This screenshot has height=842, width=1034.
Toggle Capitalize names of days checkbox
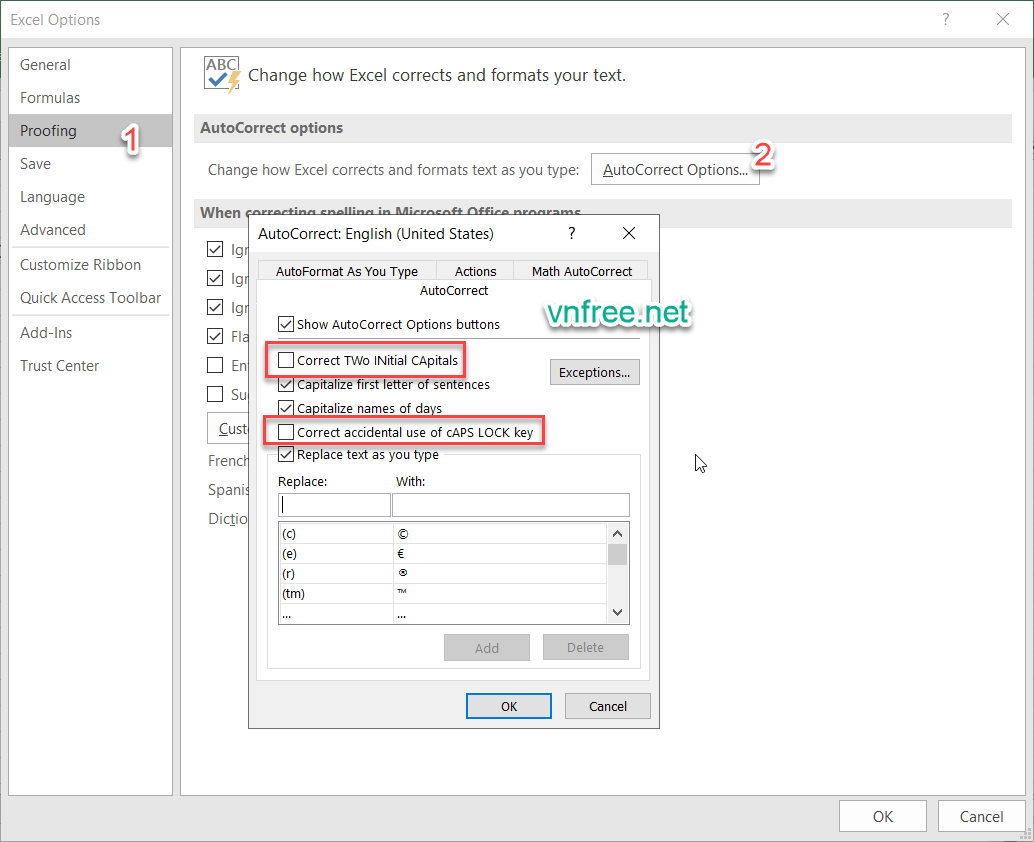pos(287,408)
